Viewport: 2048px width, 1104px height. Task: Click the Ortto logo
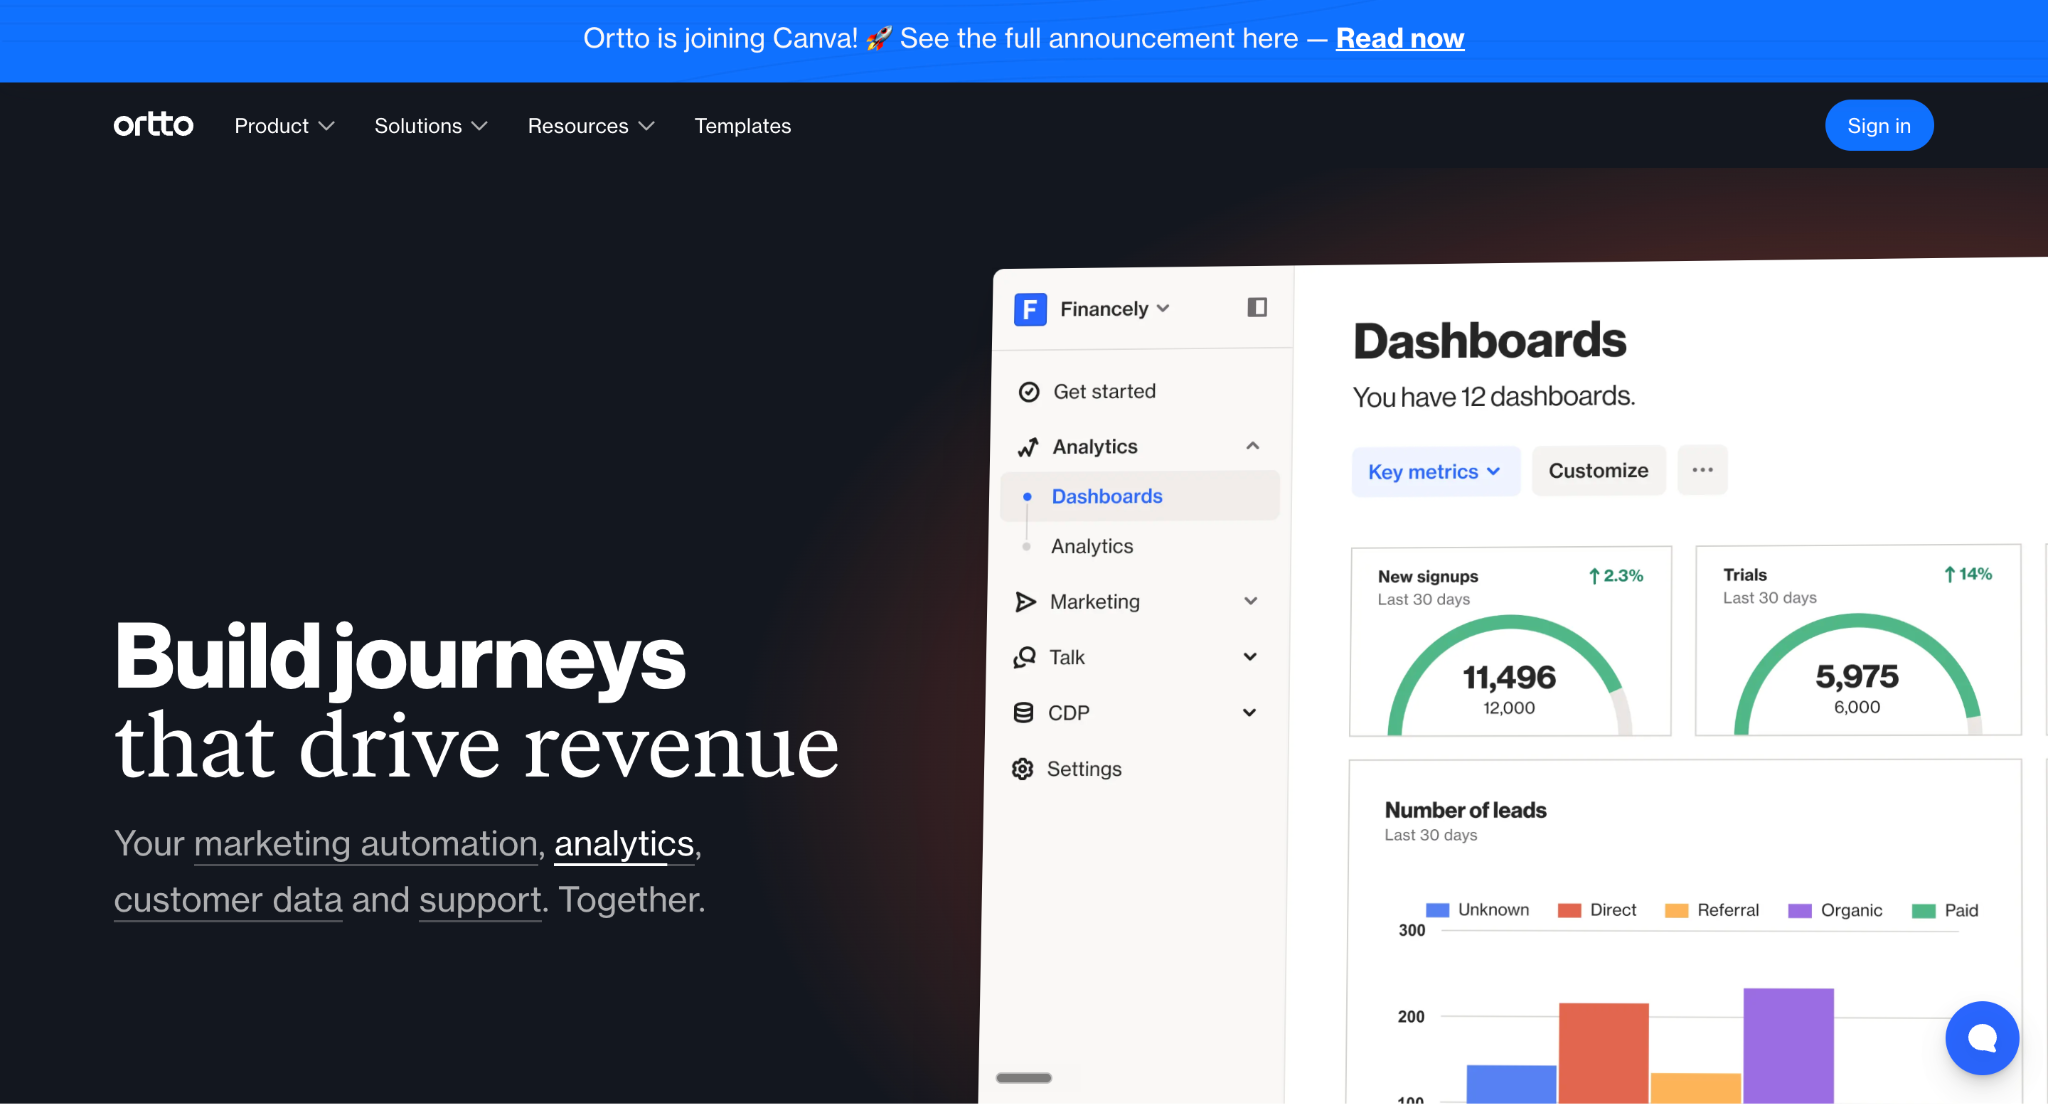click(x=153, y=125)
